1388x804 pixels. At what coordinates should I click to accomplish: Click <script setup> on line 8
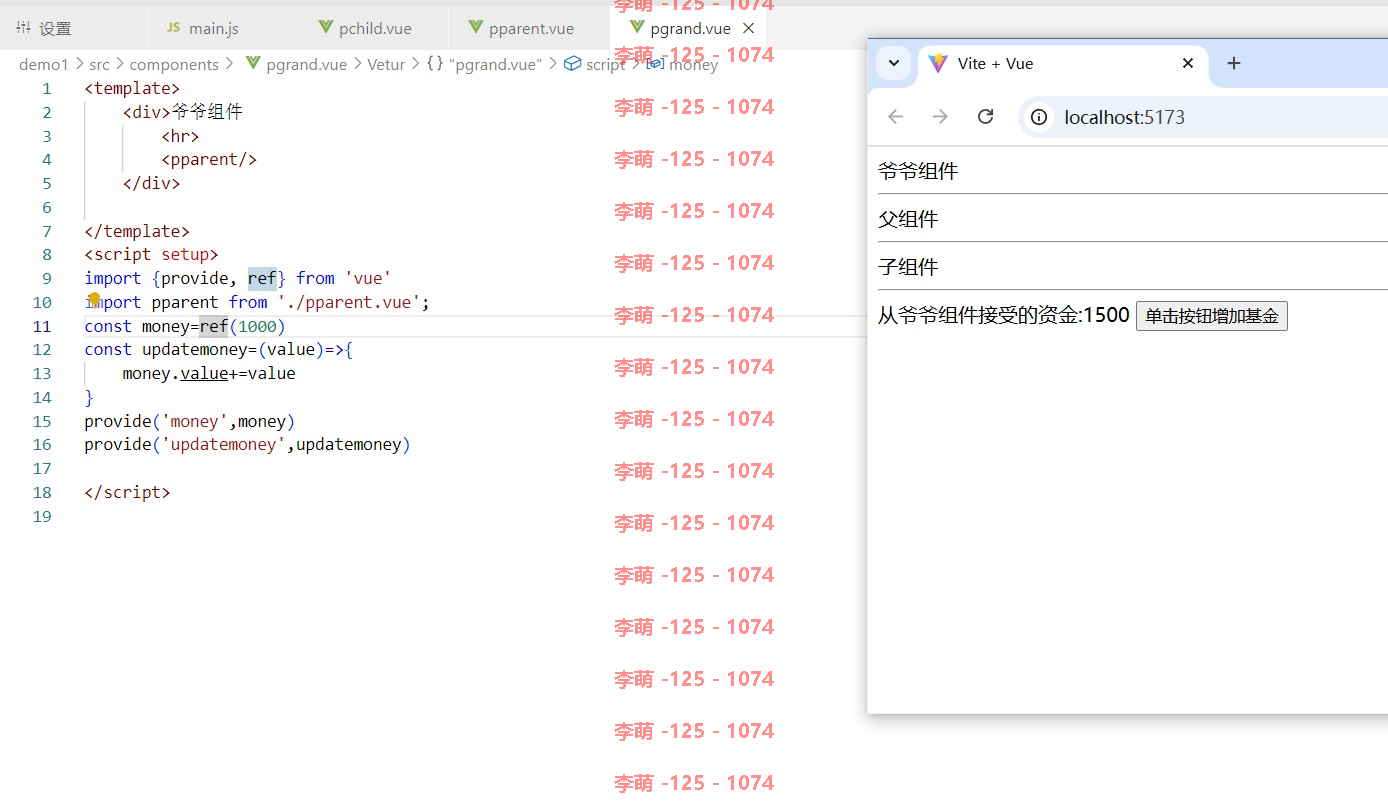coord(151,254)
